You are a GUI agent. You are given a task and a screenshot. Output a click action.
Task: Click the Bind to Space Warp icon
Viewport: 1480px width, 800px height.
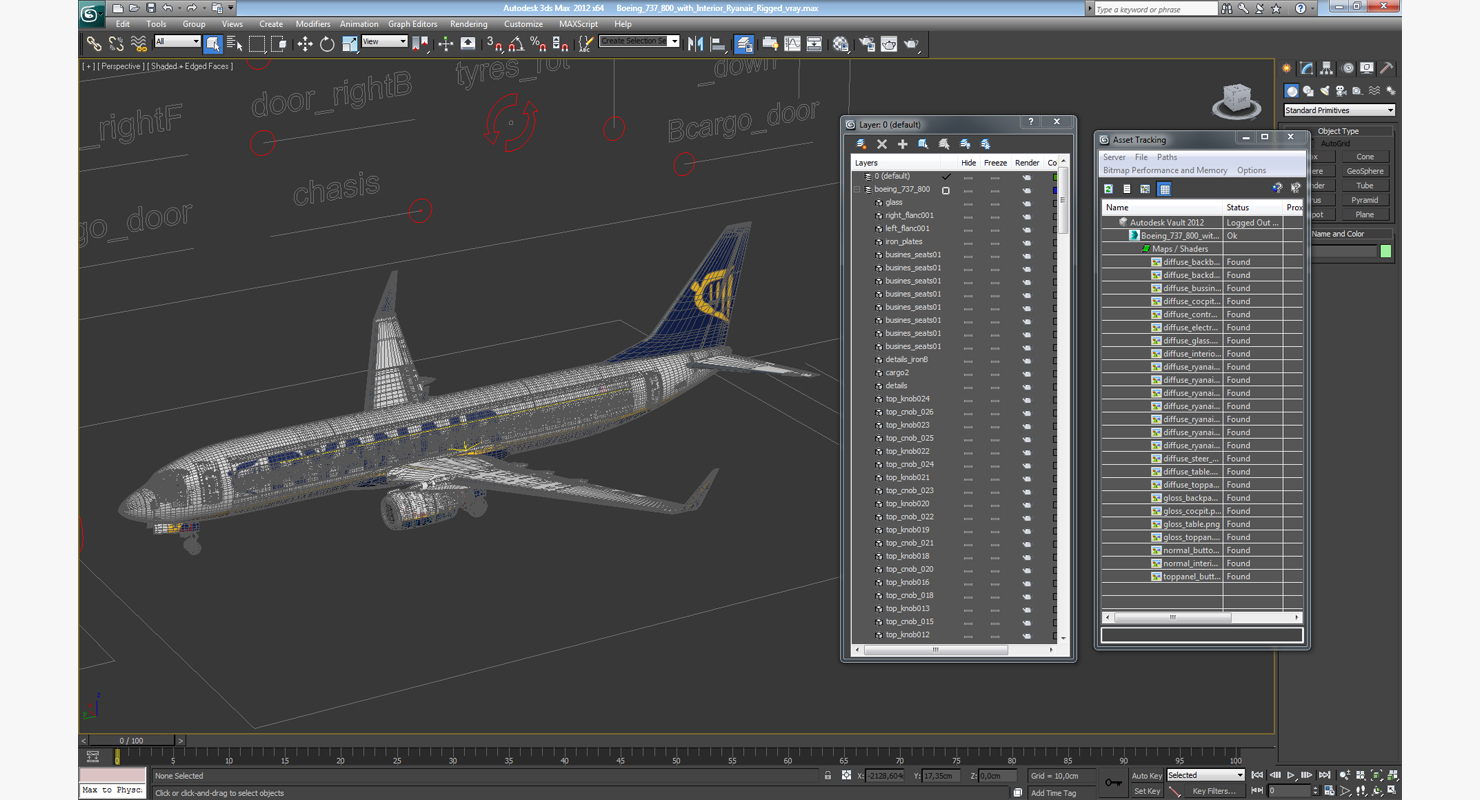pos(139,43)
